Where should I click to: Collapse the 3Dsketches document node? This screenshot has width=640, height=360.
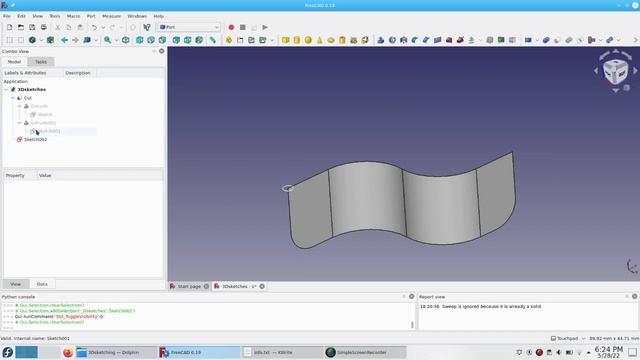click(x=6, y=89)
